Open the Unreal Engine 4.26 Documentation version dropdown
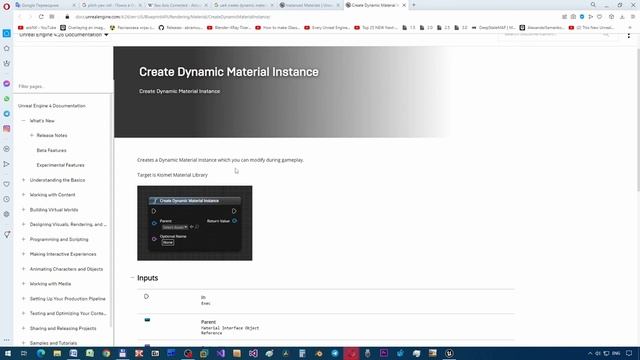This screenshot has height=360, width=640. (x=64, y=35)
